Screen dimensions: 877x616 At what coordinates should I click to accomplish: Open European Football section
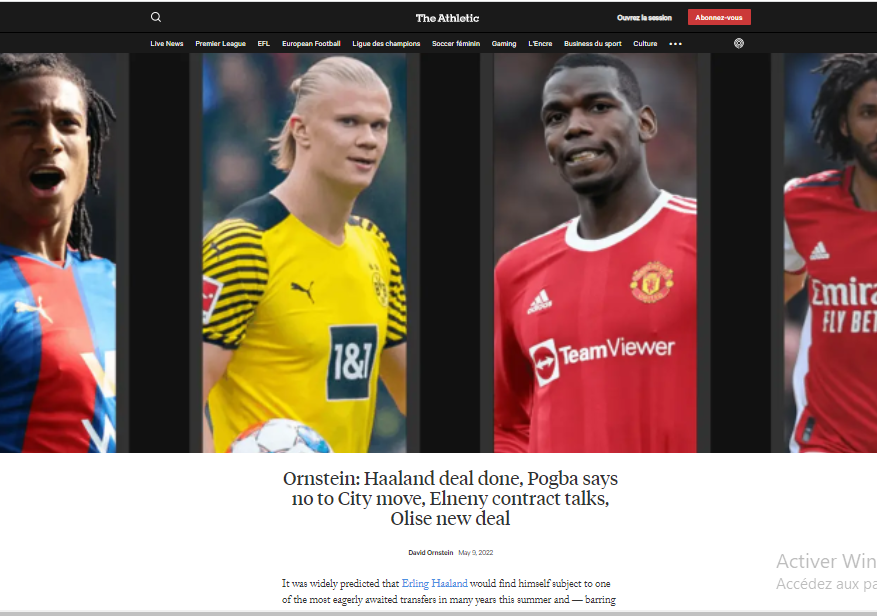311,44
